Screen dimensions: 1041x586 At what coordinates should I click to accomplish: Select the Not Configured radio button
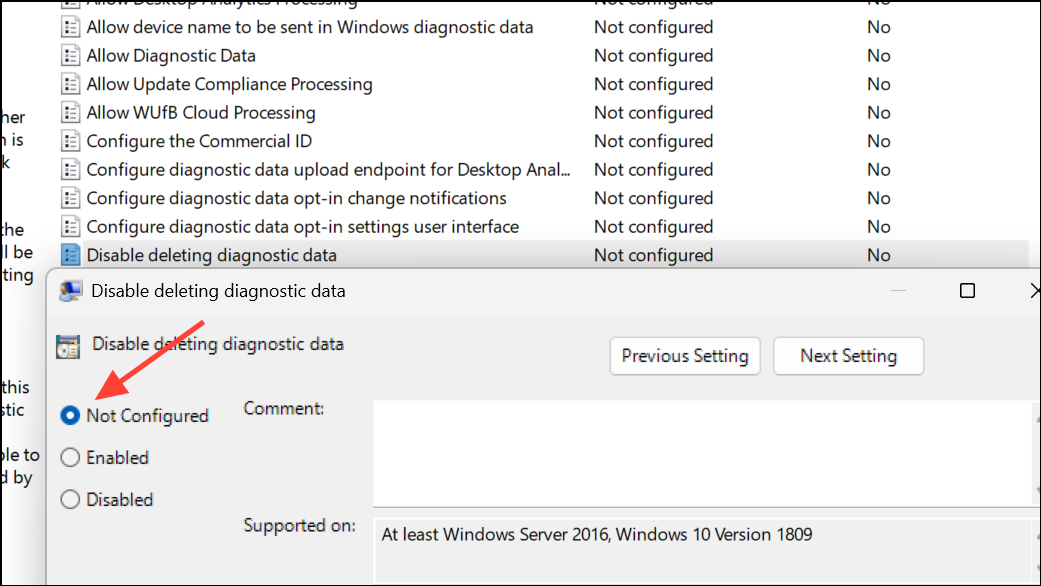click(70, 415)
